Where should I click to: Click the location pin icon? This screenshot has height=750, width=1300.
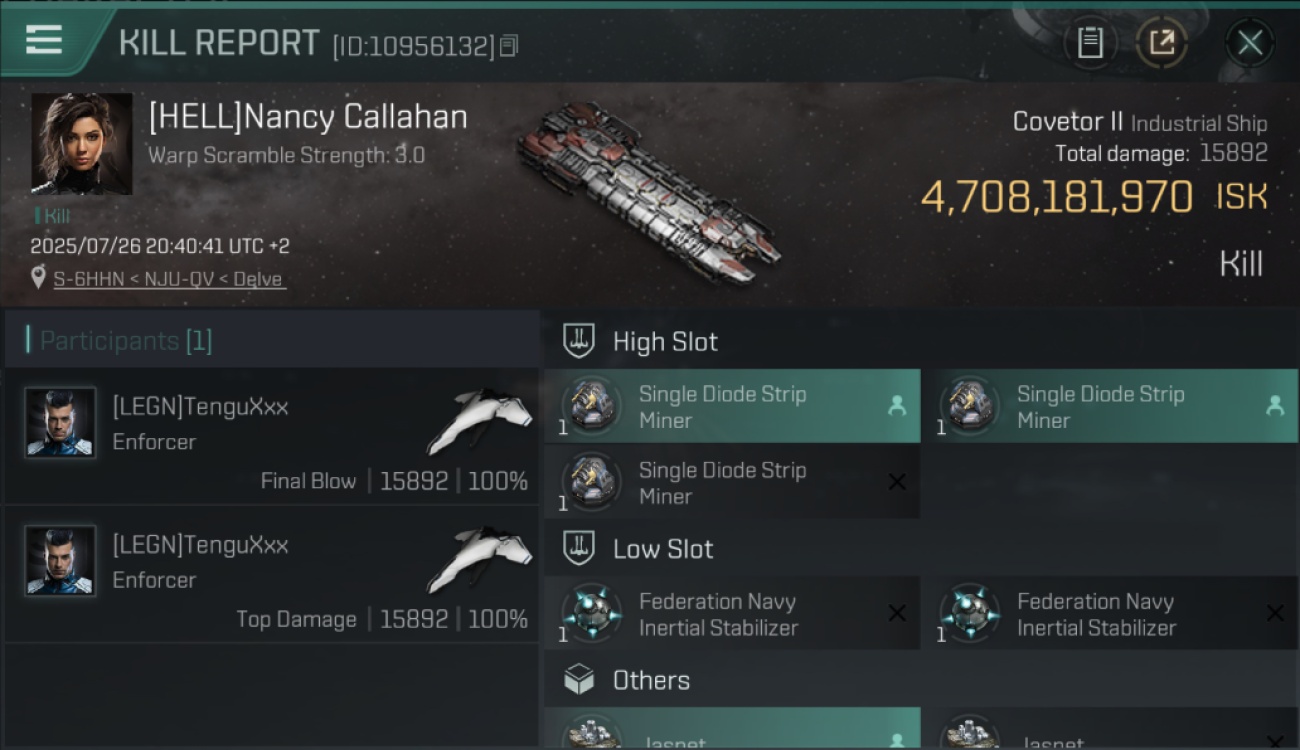click(x=38, y=278)
